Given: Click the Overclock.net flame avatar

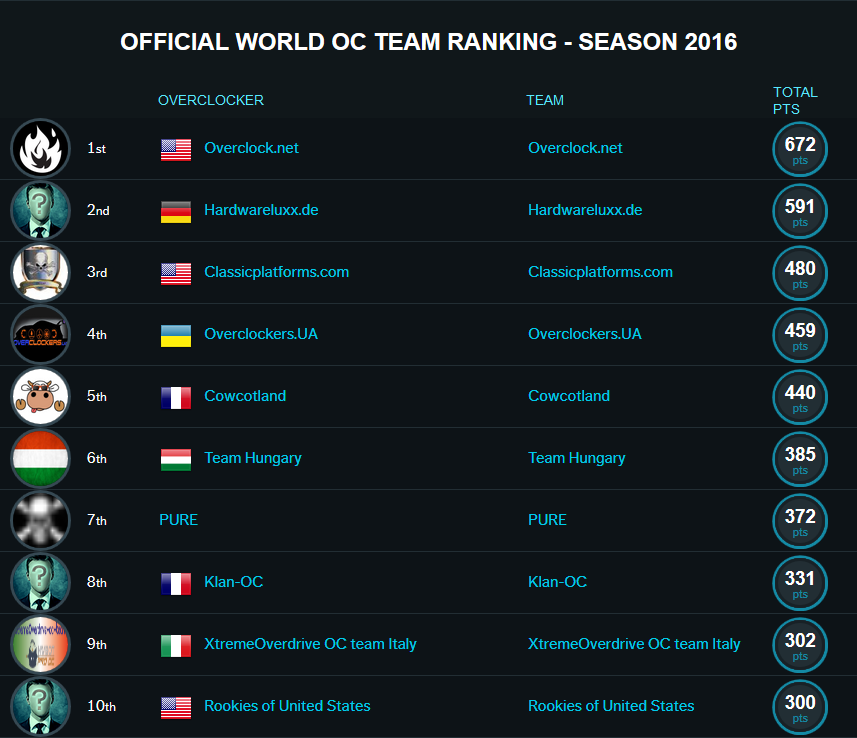Looking at the screenshot, I should [40, 148].
